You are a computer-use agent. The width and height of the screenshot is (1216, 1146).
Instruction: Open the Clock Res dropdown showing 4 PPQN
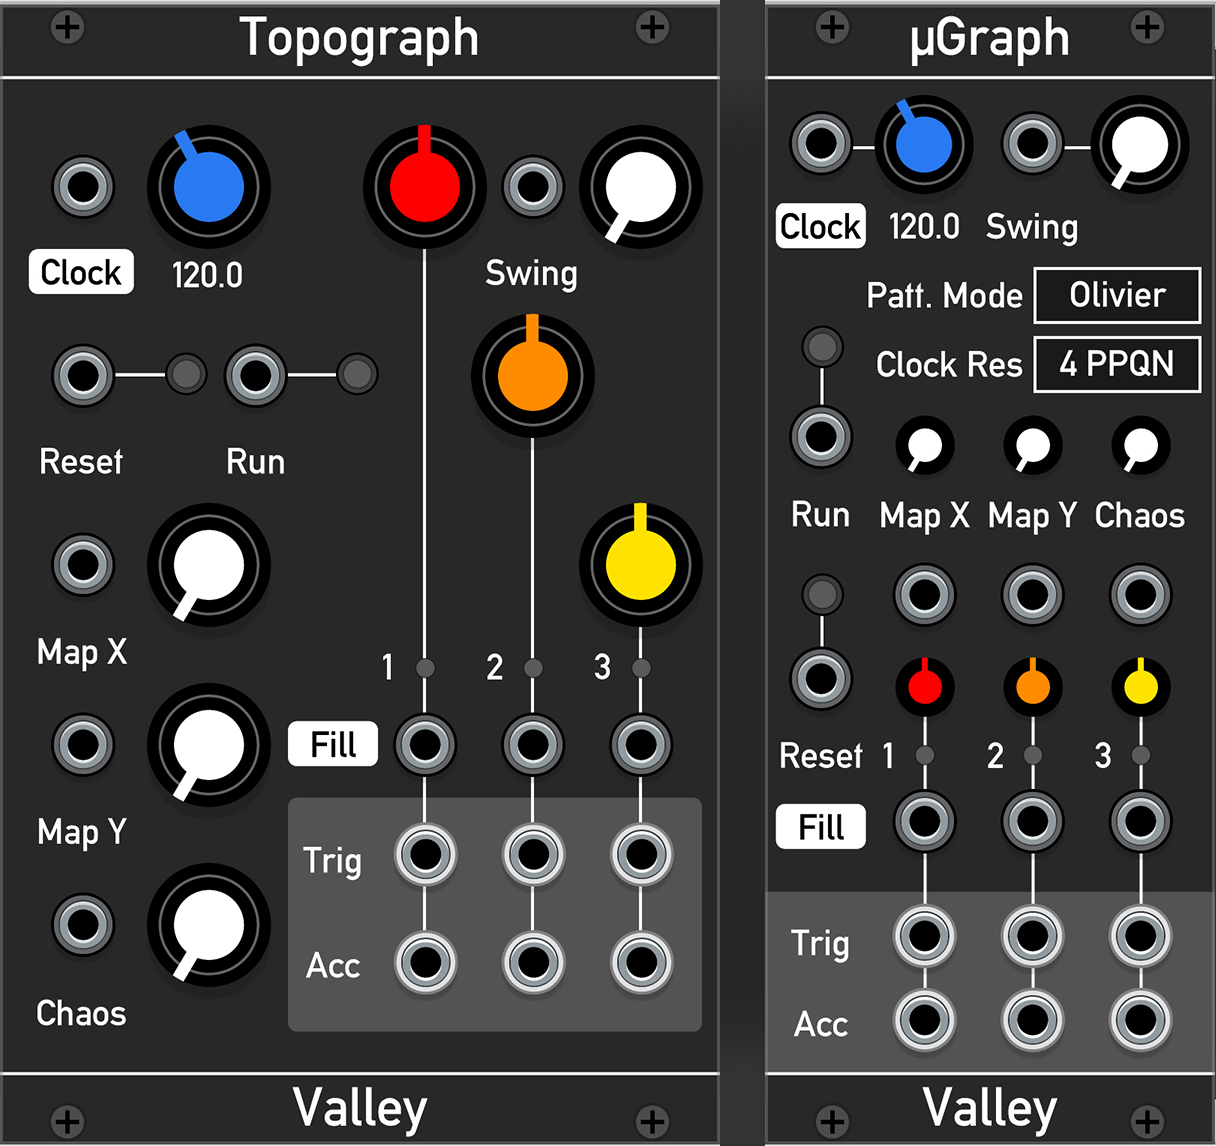coord(1116,364)
